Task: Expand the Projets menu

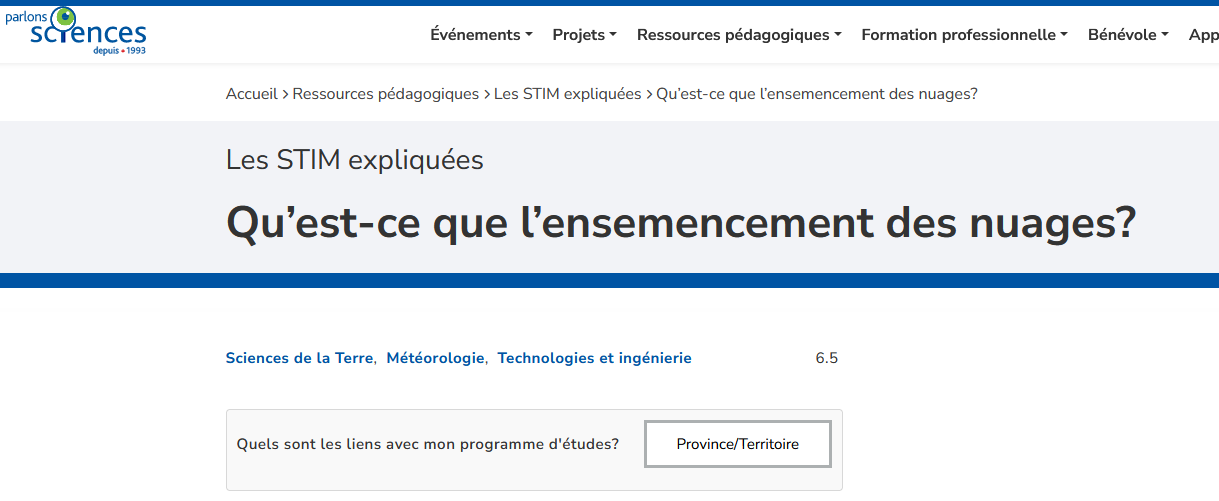Action: click(584, 35)
